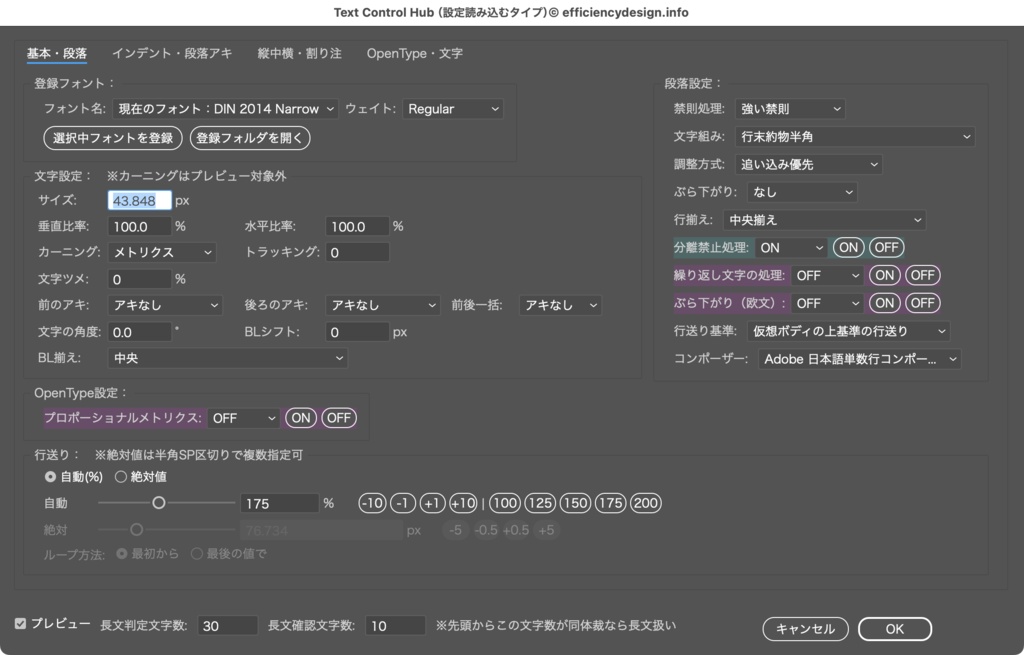
Task: Turn プロポーショナルメトリクス OFF with pill button
Action: point(339,418)
